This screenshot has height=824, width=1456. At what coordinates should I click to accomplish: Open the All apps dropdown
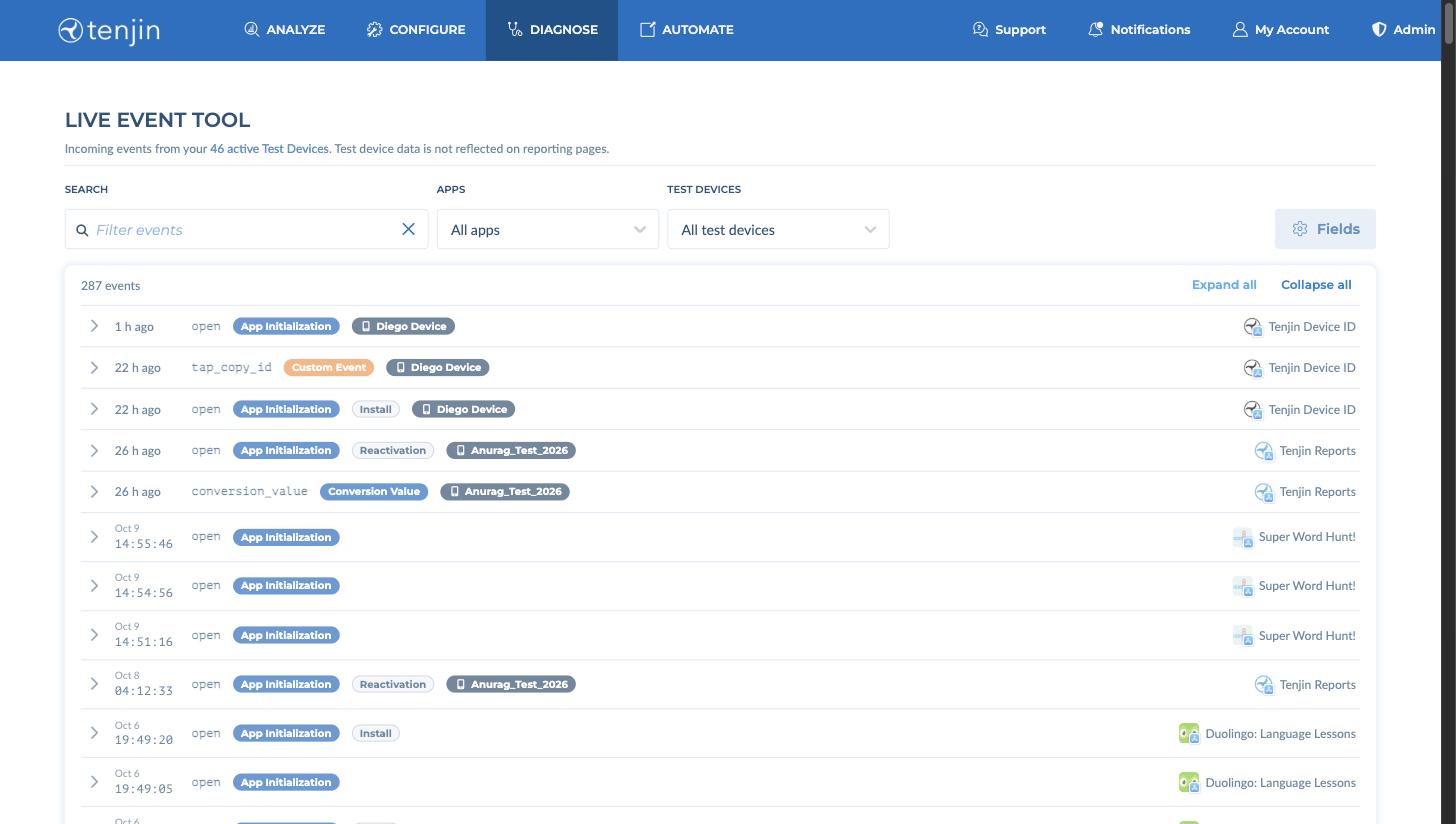pyautogui.click(x=548, y=229)
